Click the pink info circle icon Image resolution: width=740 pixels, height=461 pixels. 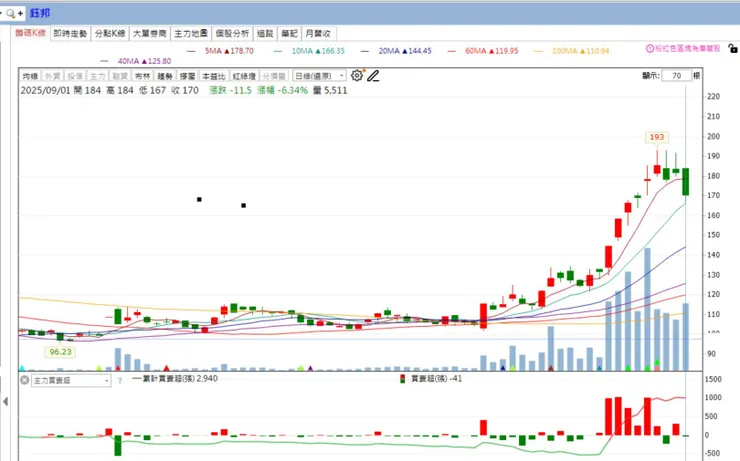click(649, 49)
